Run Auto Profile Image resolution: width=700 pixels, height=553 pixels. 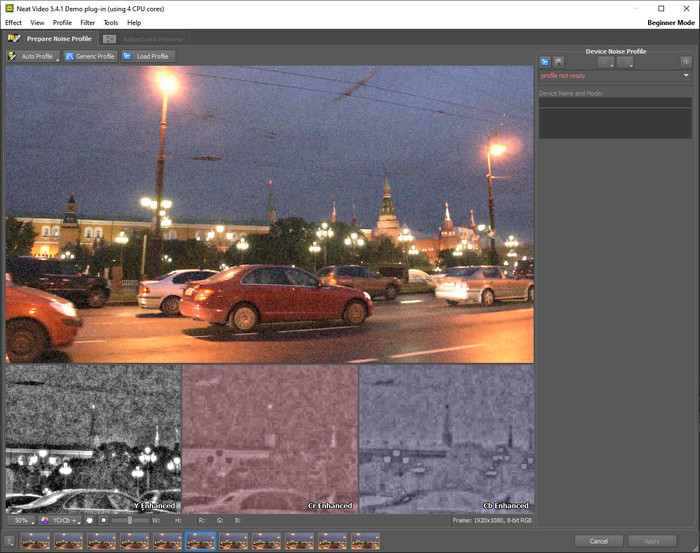[x=31, y=56]
